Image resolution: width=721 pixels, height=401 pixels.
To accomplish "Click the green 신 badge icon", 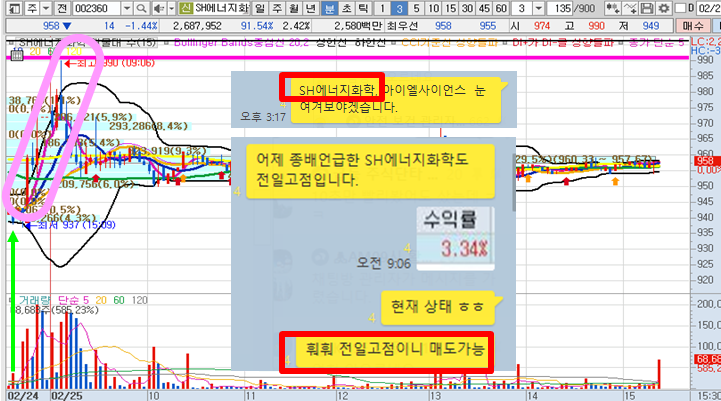I will pos(186,8).
